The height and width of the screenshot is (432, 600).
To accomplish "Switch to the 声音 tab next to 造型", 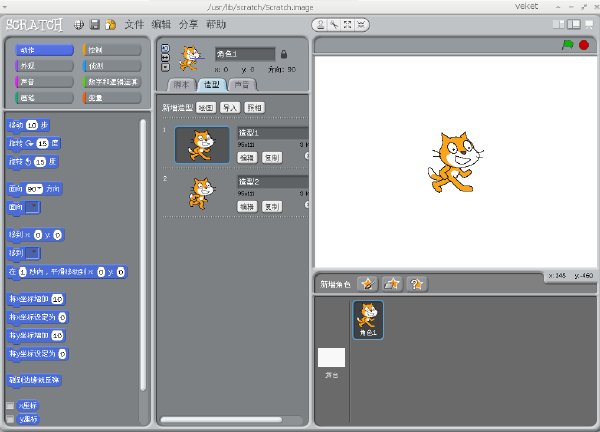I will [242, 85].
